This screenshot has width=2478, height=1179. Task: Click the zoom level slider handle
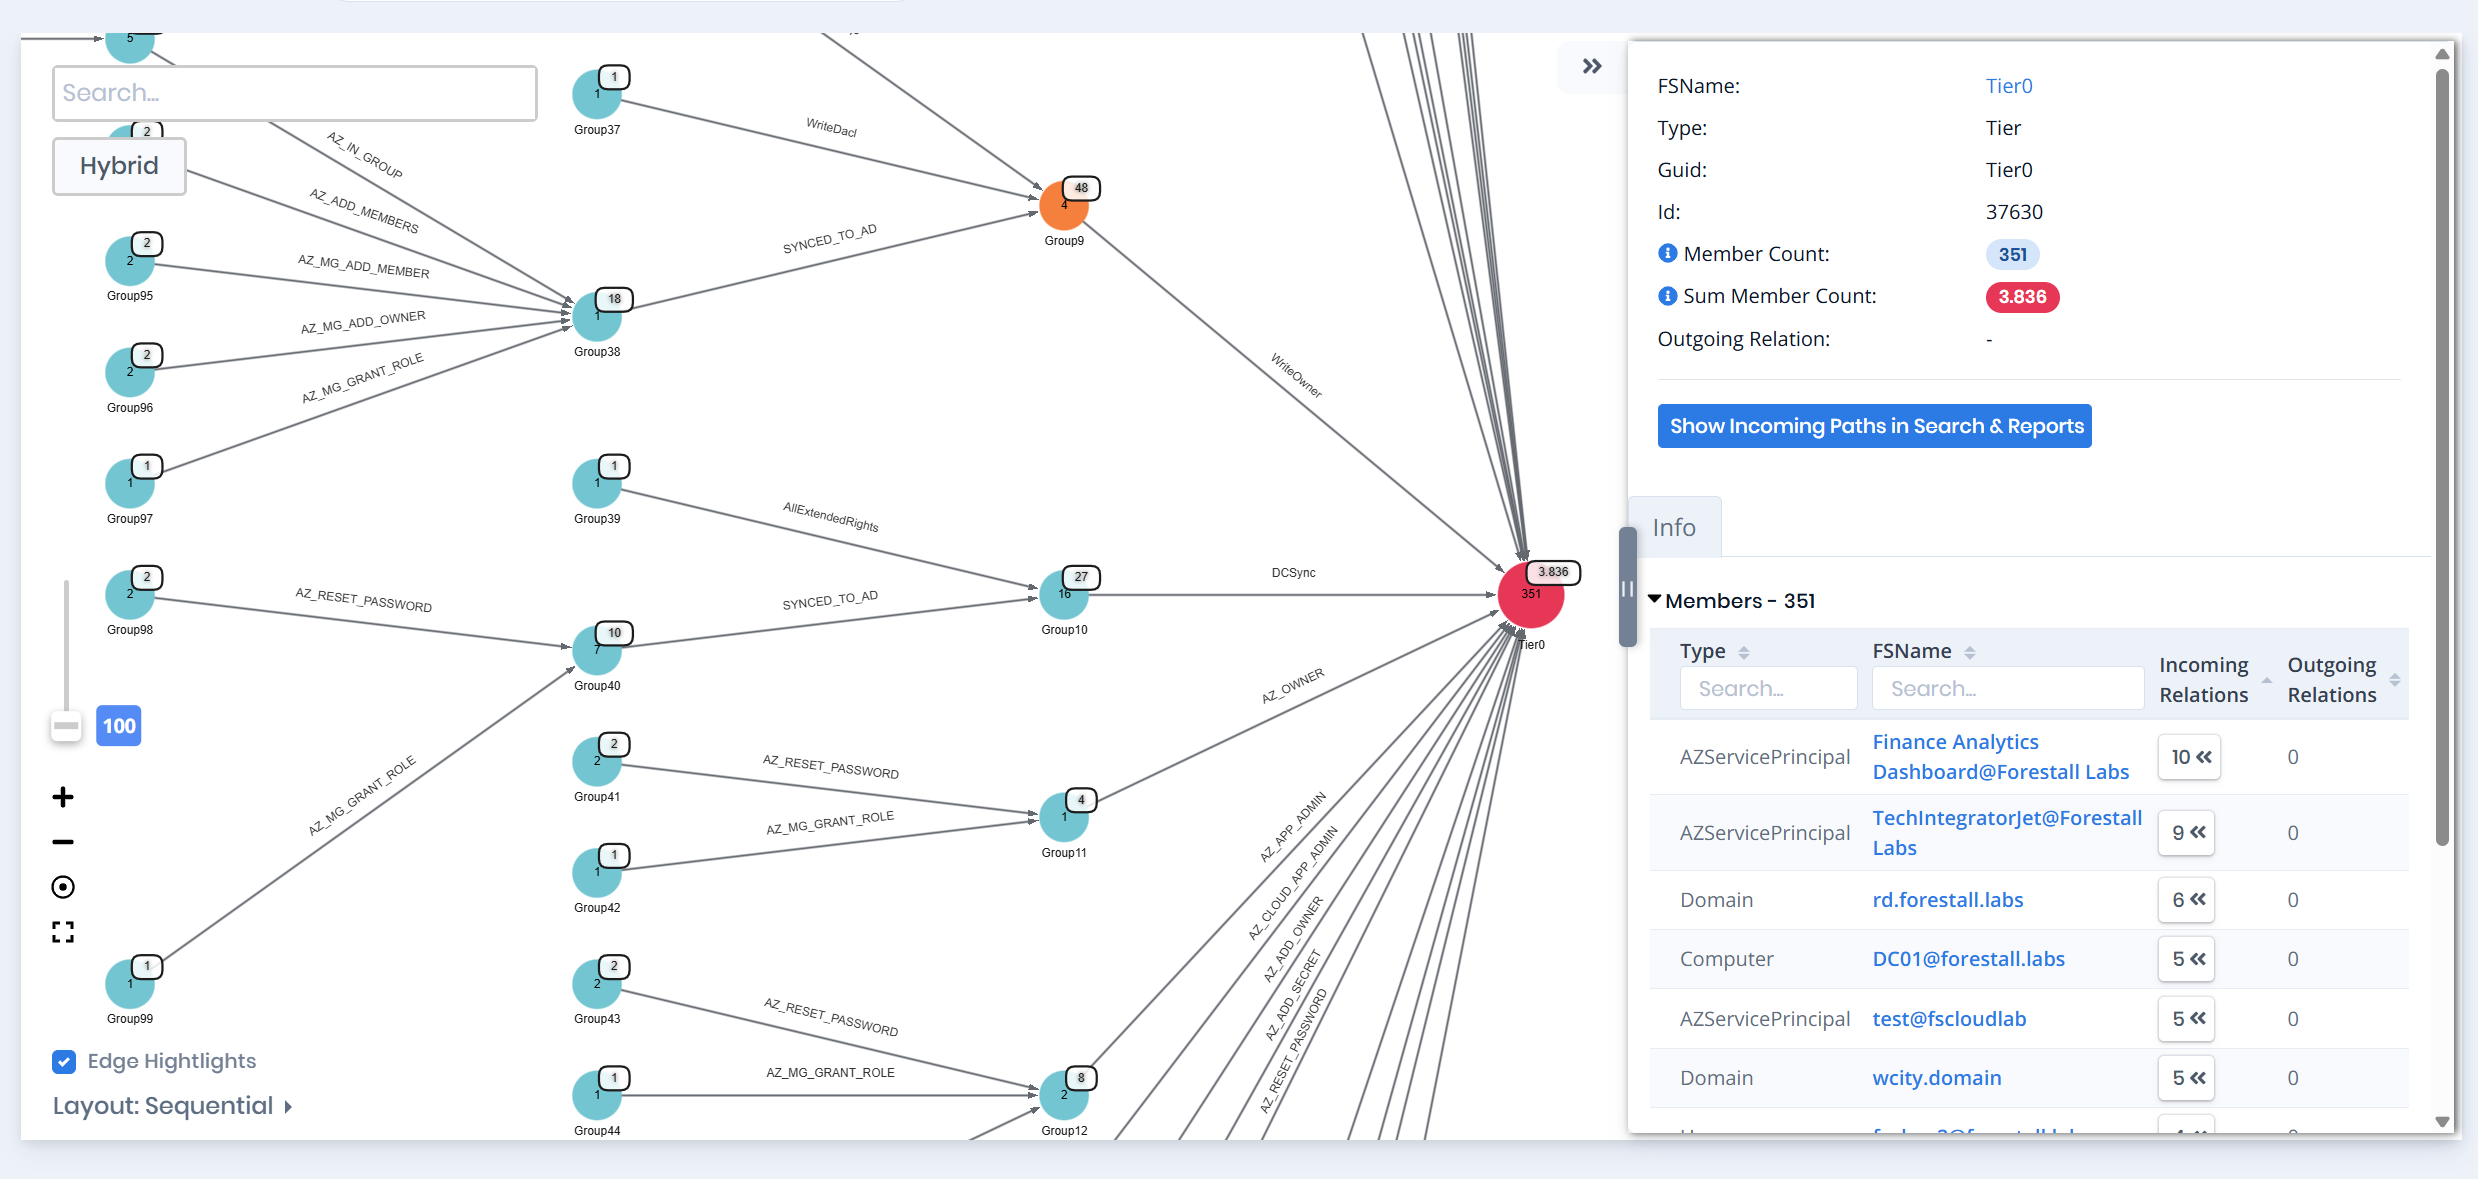pyautogui.click(x=66, y=726)
